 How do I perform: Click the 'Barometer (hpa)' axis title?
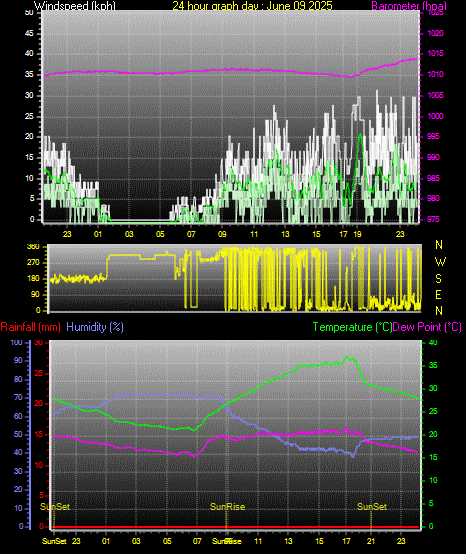coord(409,6)
